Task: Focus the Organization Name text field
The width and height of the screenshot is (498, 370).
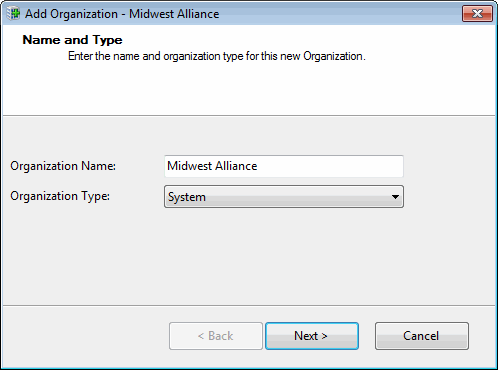Action: coord(284,166)
